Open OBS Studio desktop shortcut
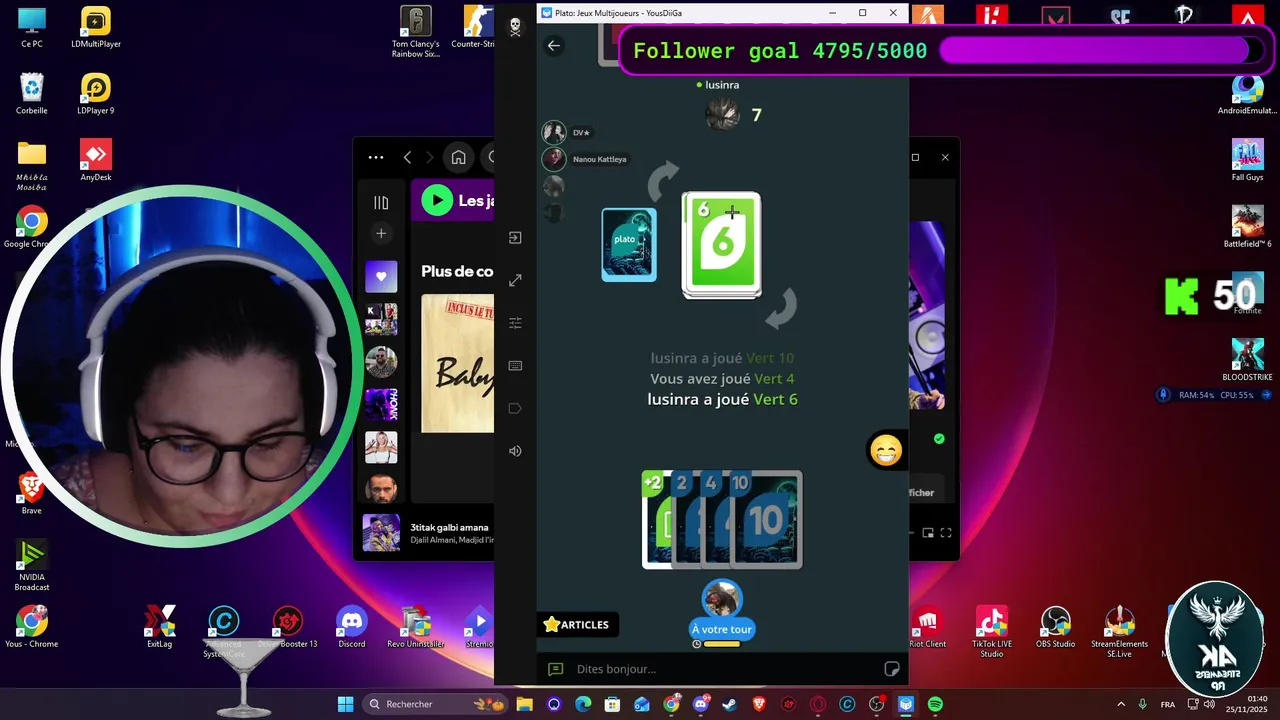Viewport: 1280px width, 720px height. pos(1055,628)
